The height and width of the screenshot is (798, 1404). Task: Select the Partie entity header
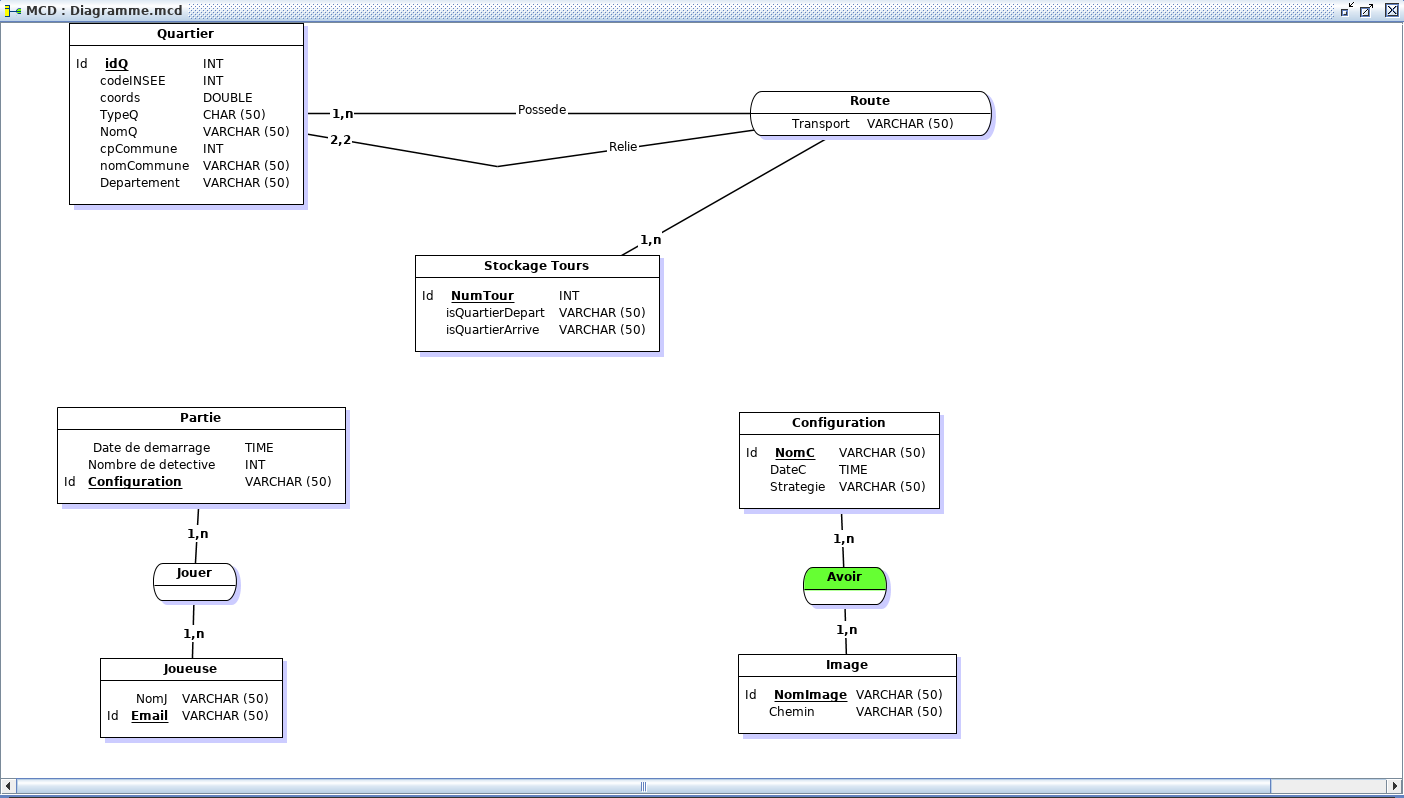pos(201,418)
